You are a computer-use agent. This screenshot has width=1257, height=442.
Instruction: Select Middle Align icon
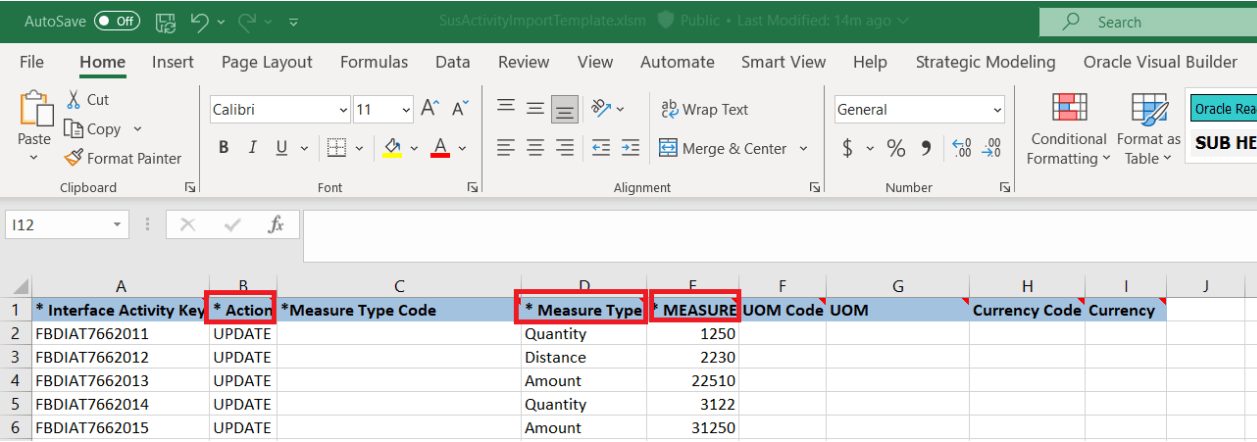536,108
